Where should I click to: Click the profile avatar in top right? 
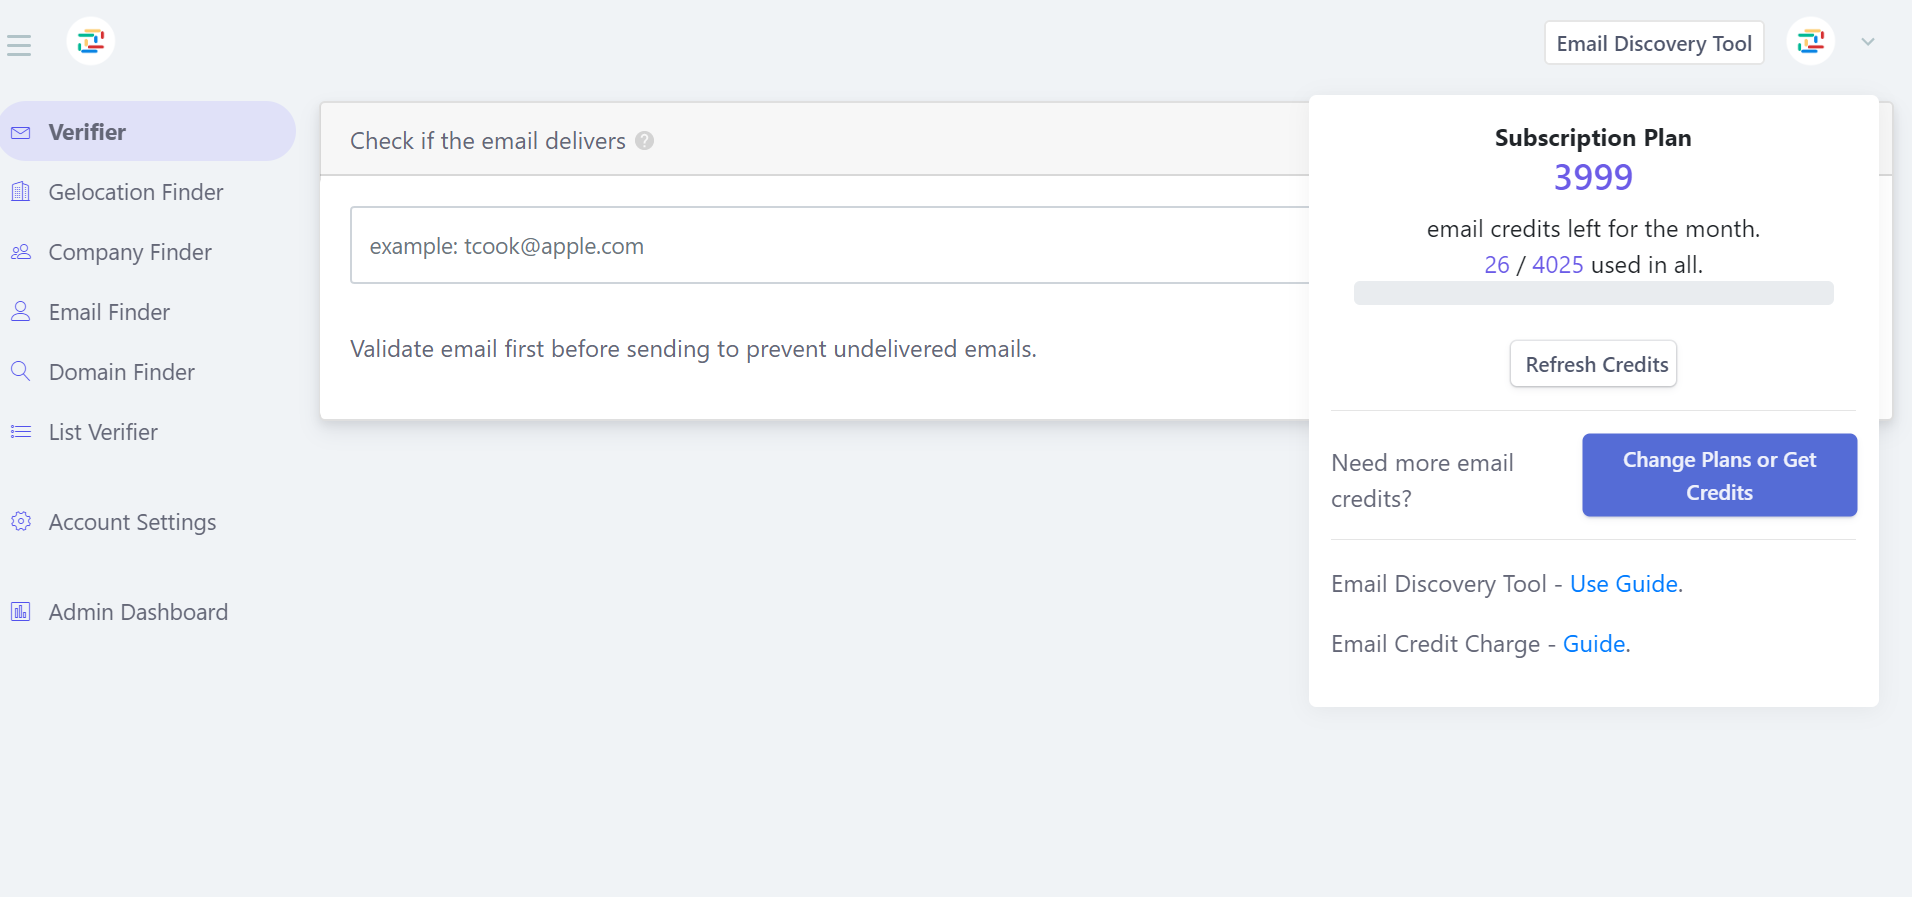(x=1810, y=42)
